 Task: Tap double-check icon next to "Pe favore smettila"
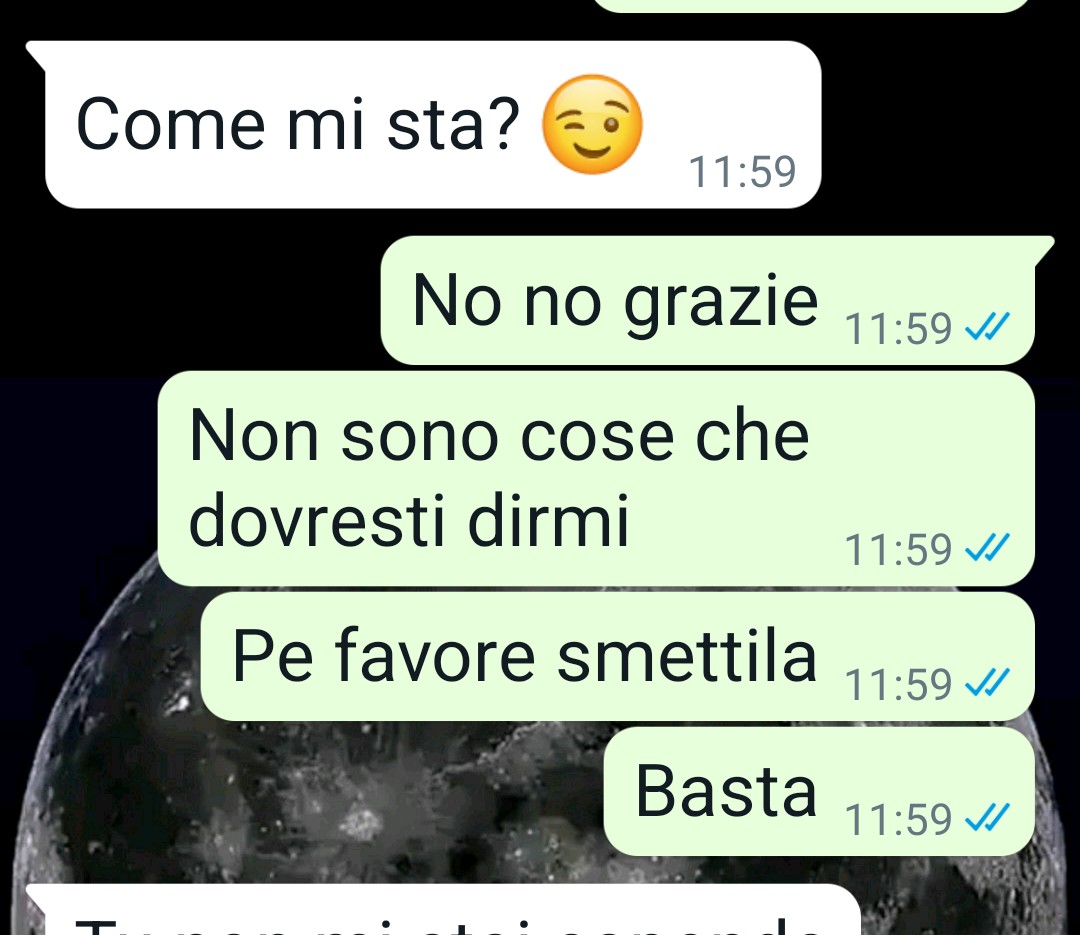pyautogui.click(x=987, y=683)
